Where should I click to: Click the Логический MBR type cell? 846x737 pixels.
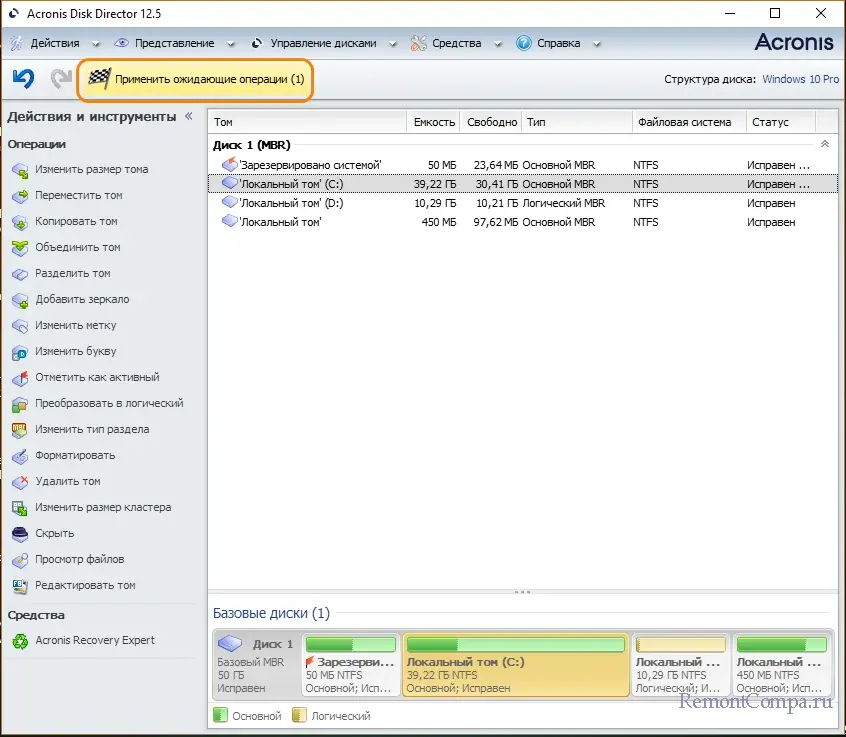pos(564,203)
